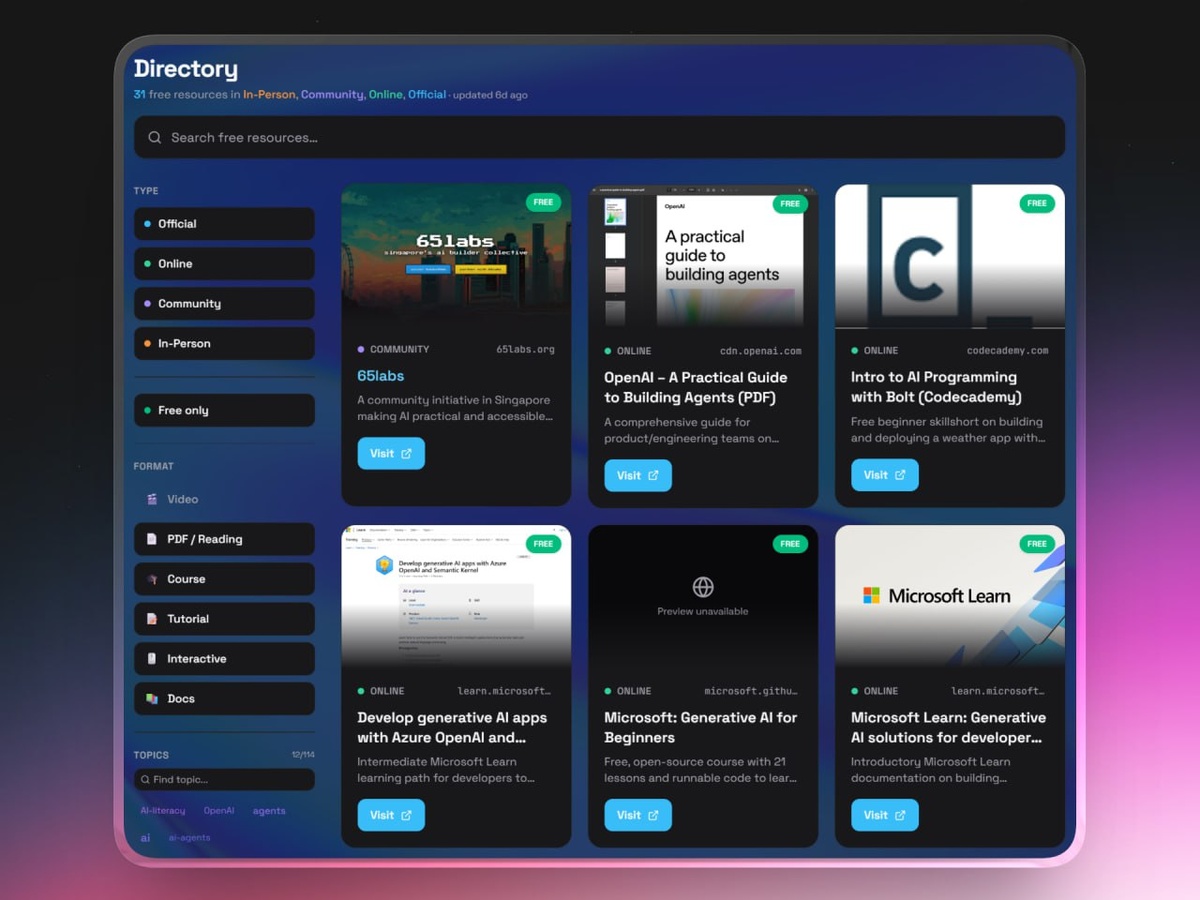The image size is (1200, 900).
Task: Filter by Course format
Action: click(224, 579)
